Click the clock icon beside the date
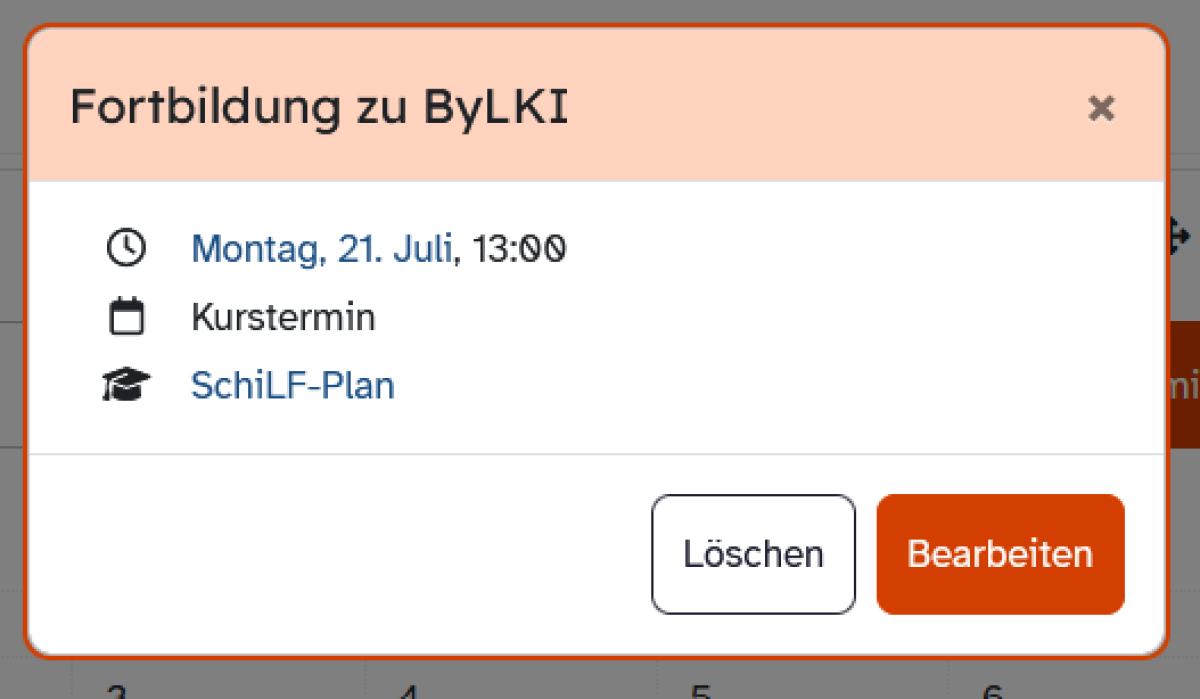The image size is (1200, 699). (x=126, y=248)
